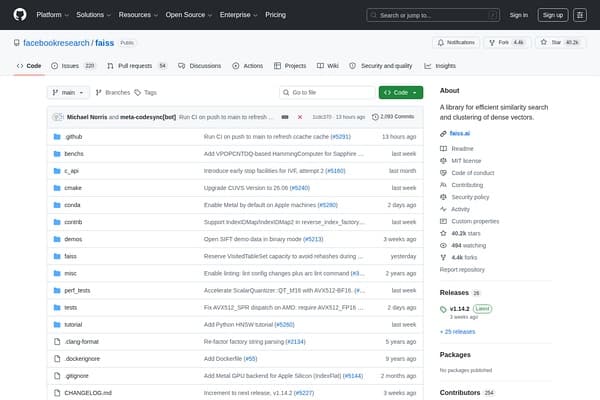Image resolution: width=600 pixels, height=400 pixels.
Task: Fork the repository with Fork button
Action: coord(506,42)
